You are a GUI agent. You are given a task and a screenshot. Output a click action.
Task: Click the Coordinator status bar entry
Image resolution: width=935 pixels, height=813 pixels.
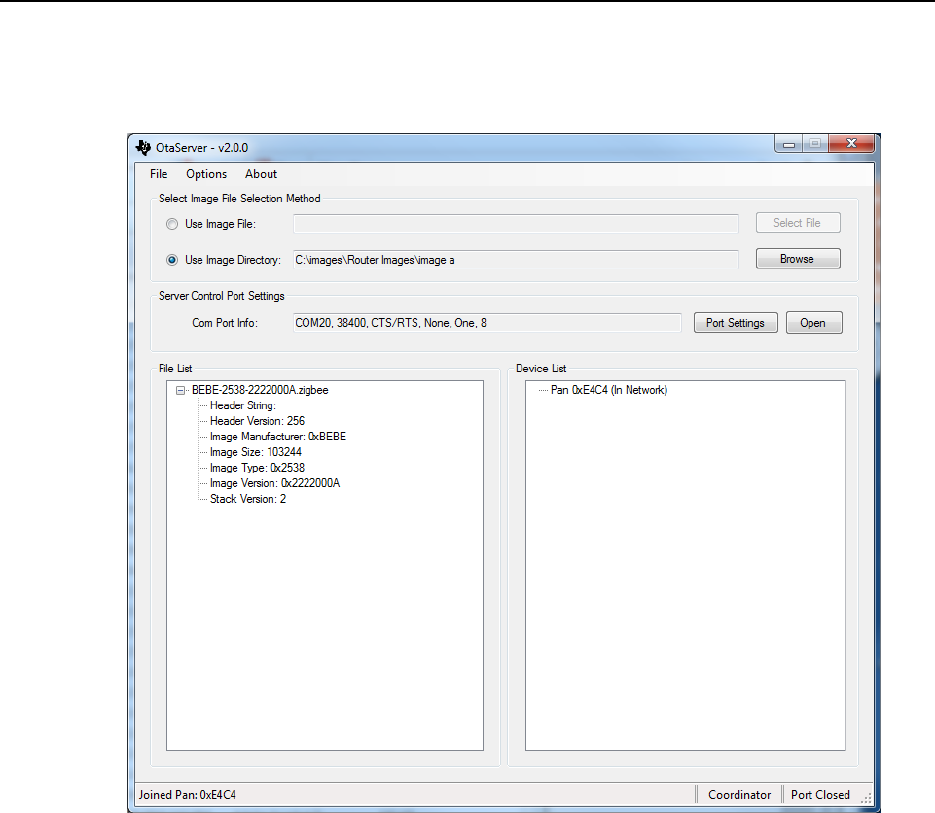[x=739, y=795]
